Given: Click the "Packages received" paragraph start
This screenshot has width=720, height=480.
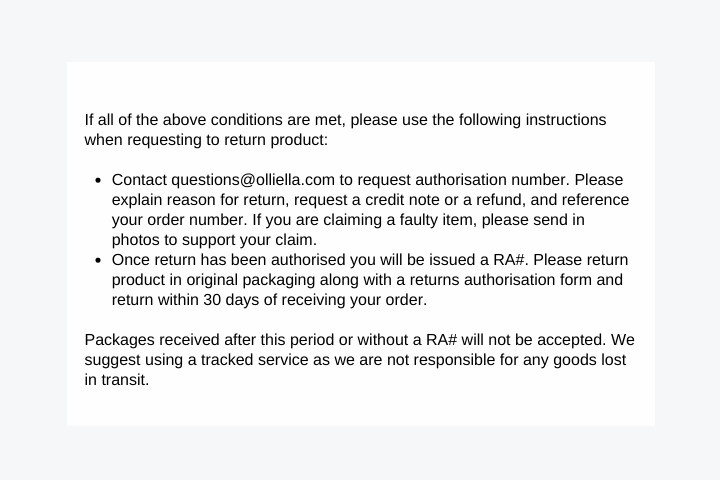Looking at the screenshot, I should coord(152,340).
